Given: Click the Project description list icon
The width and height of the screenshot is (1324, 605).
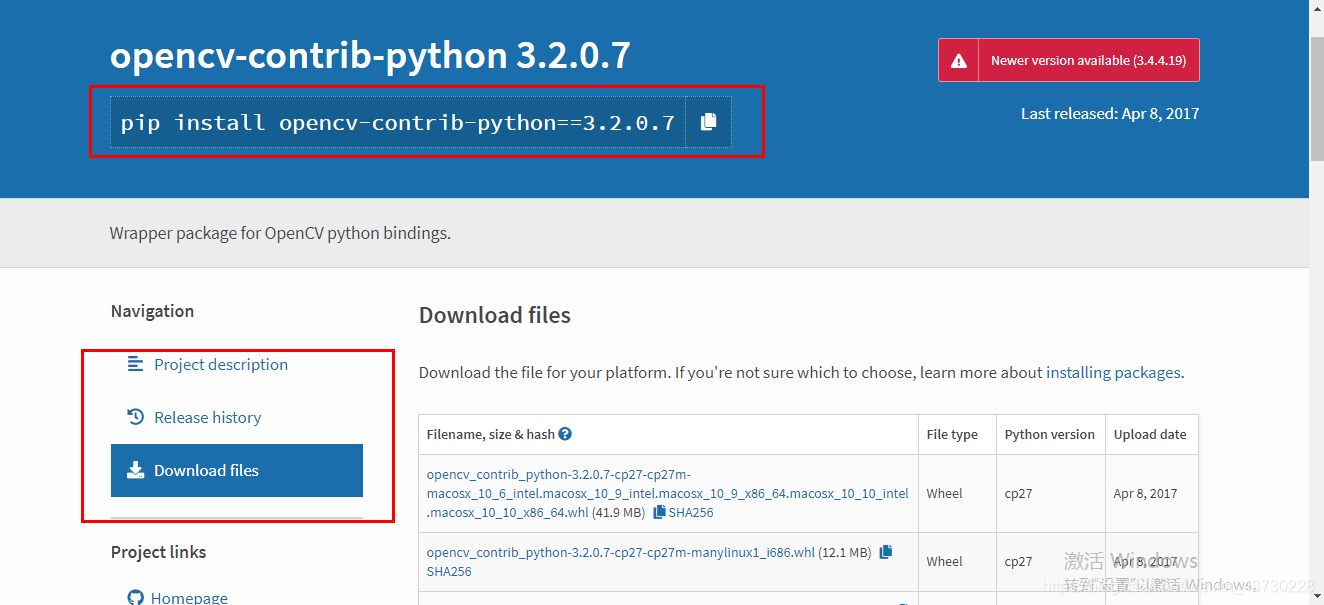Looking at the screenshot, I should 136,364.
